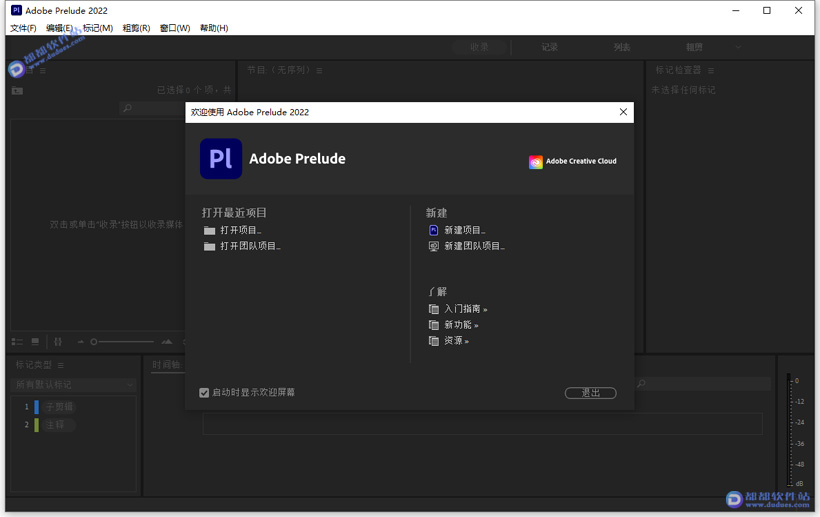
Task: Click the 时间轴 tab
Action: click(x=167, y=364)
